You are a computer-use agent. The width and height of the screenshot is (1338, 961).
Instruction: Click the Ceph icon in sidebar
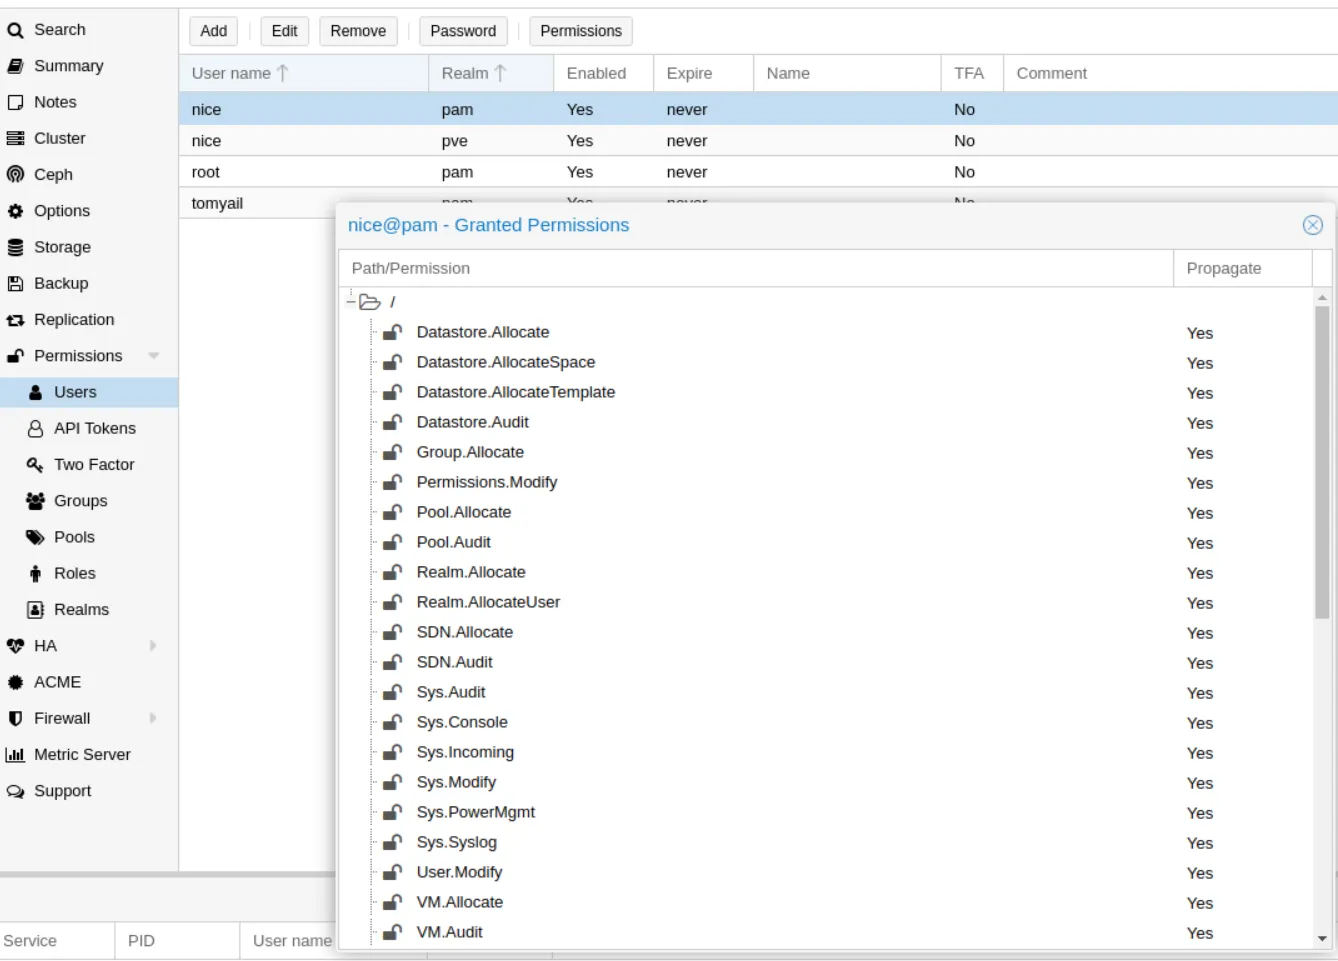click(15, 175)
